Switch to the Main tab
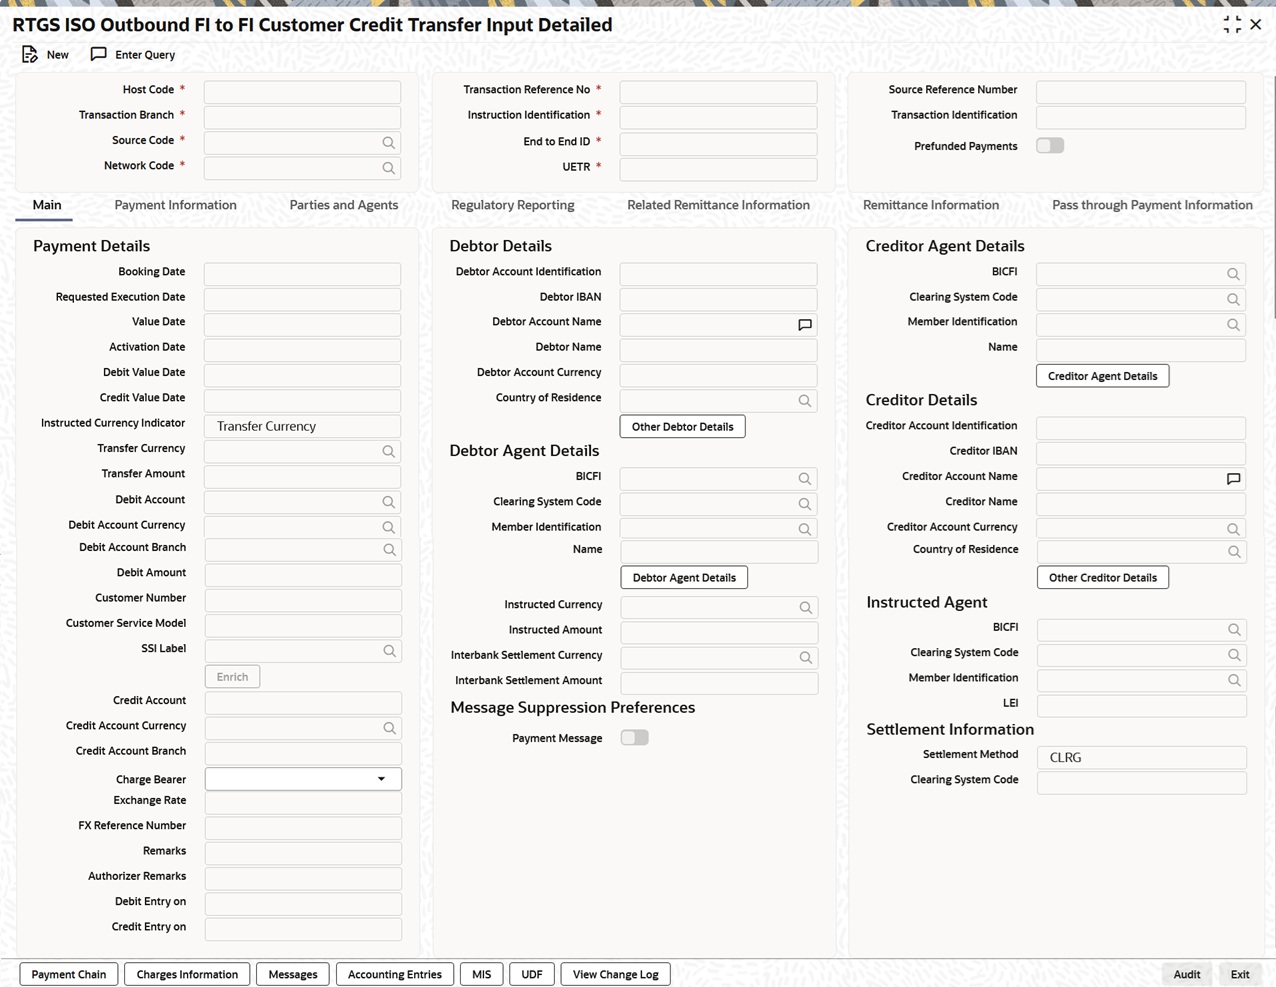Viewport: 1276px width, 987px height. tap(47, 205)
